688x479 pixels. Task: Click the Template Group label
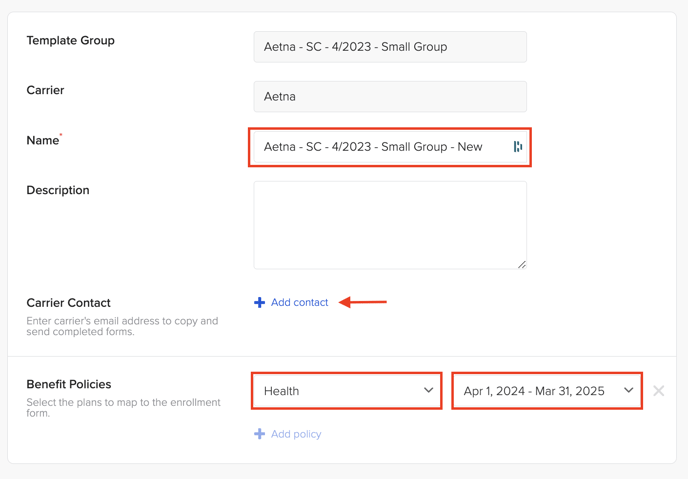(x=71, y=40)
